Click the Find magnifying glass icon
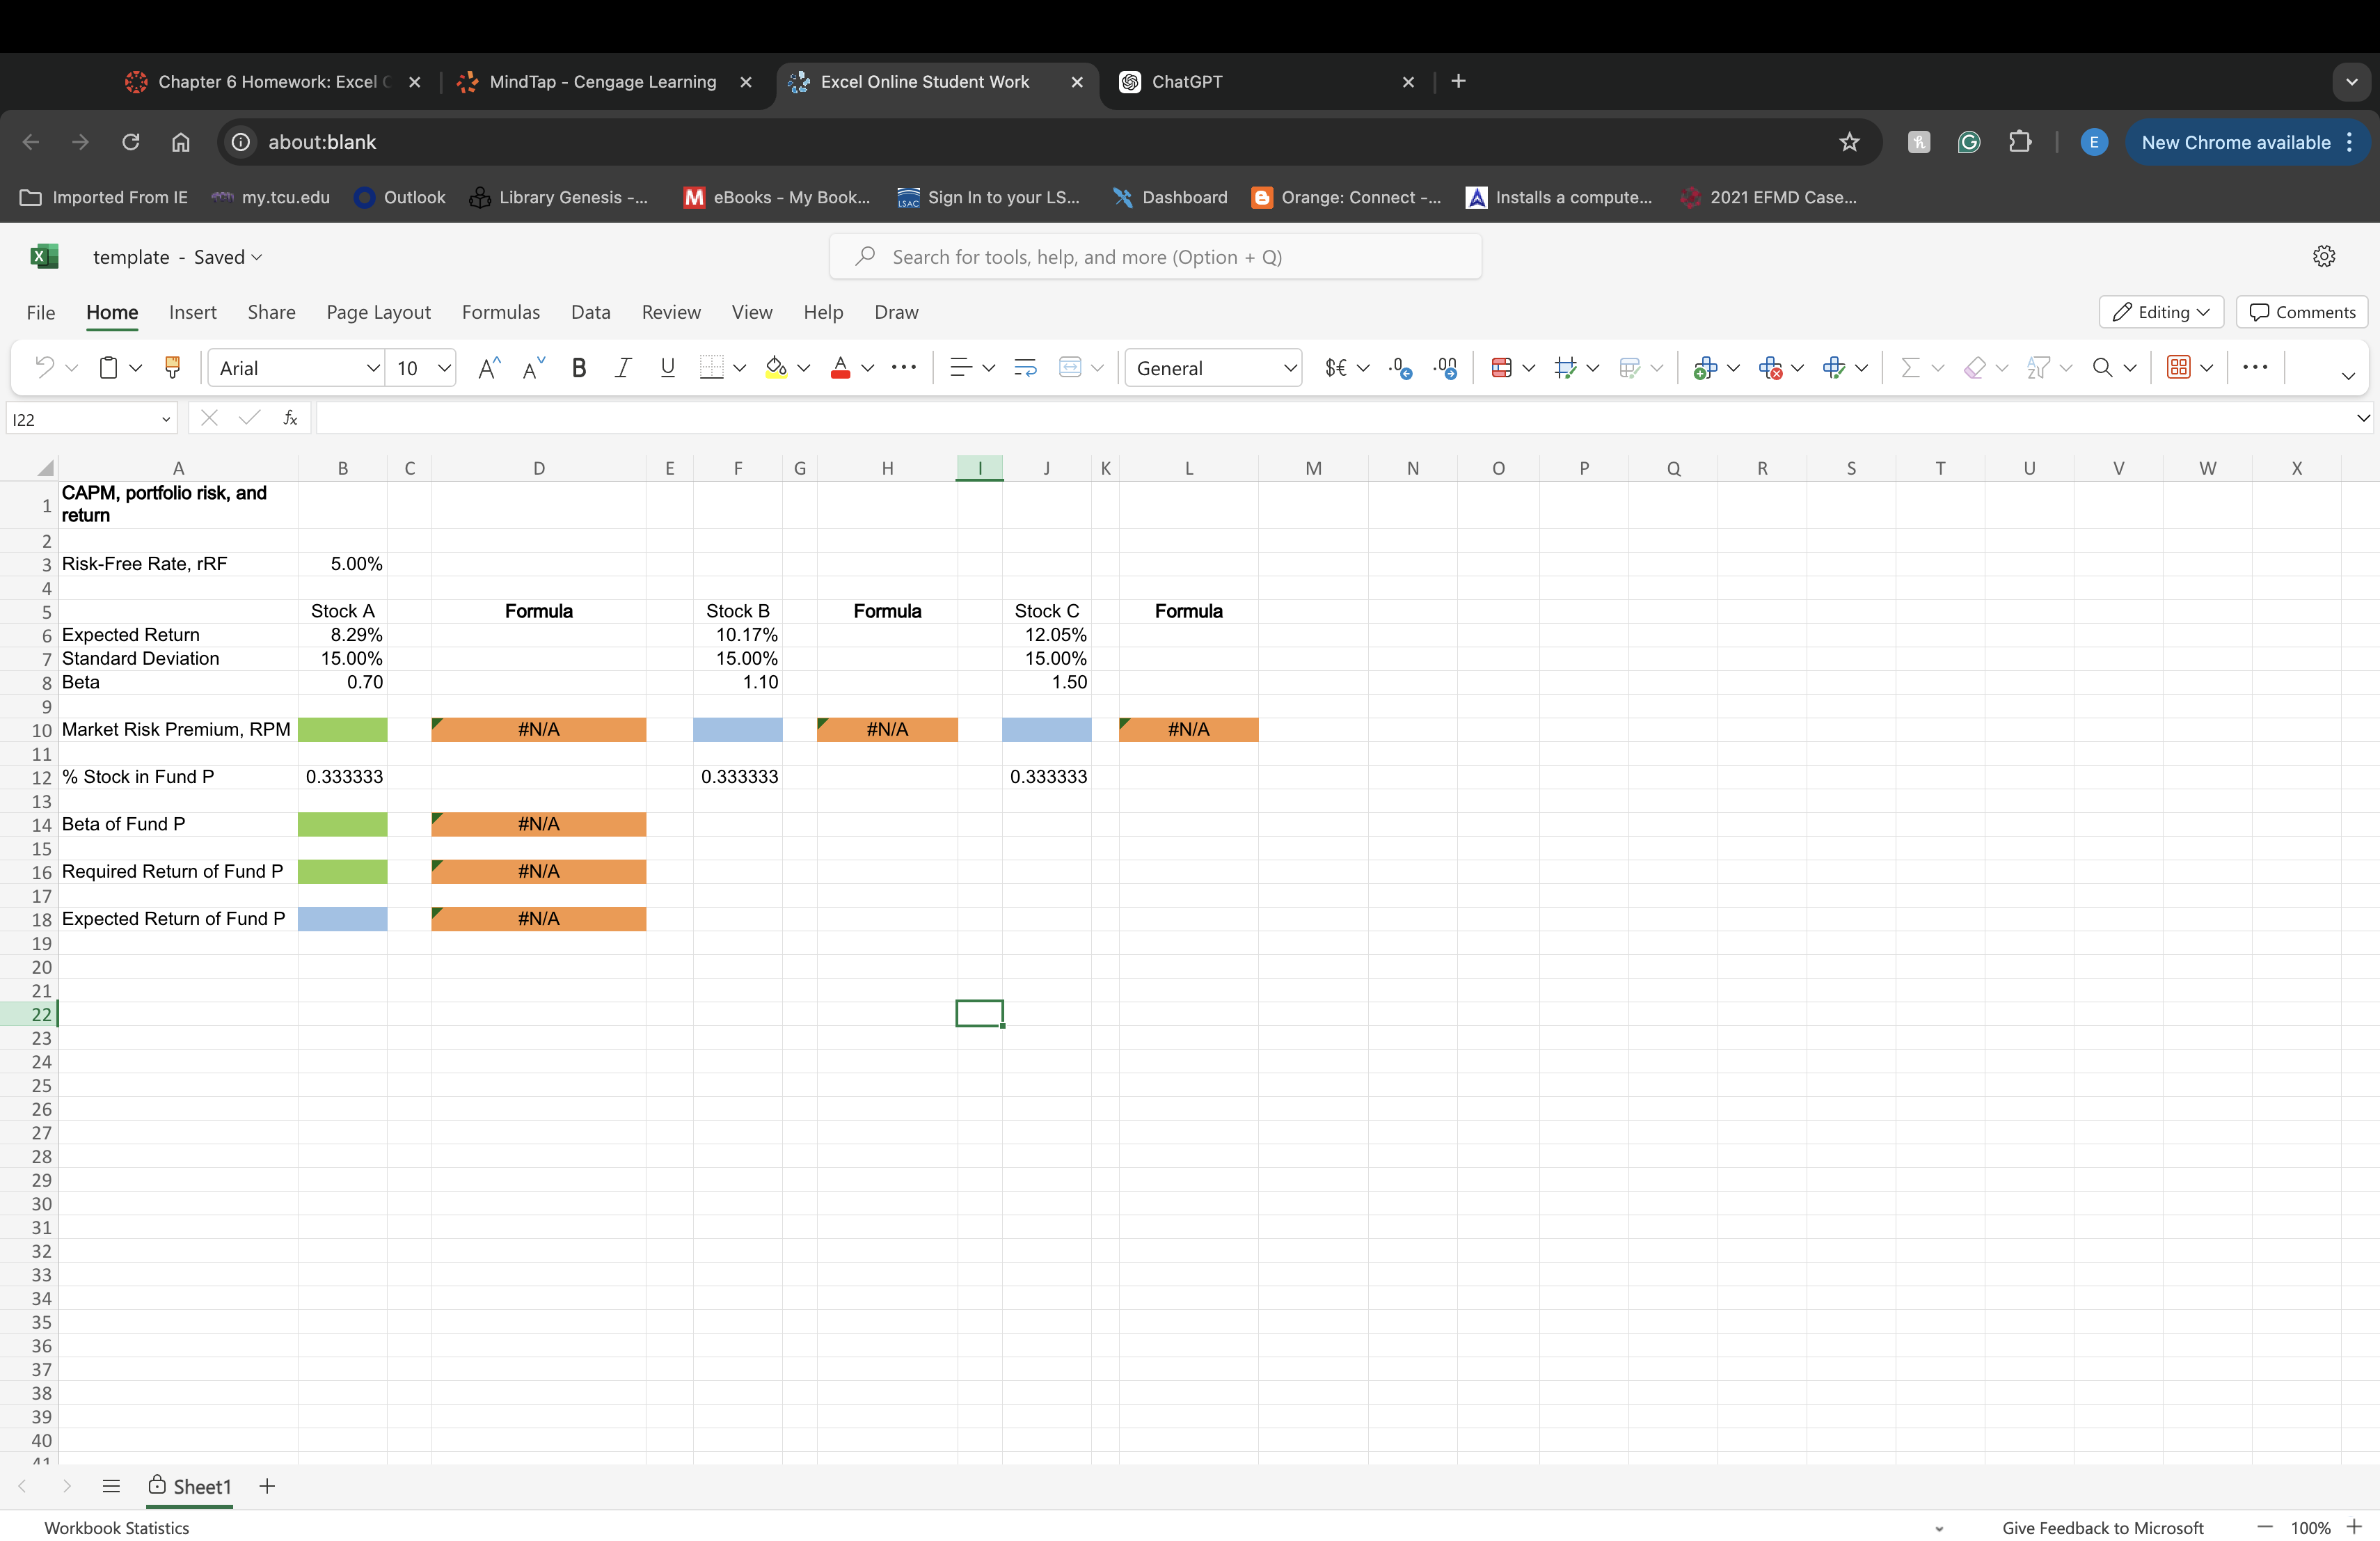 [x=2102, y=367]
